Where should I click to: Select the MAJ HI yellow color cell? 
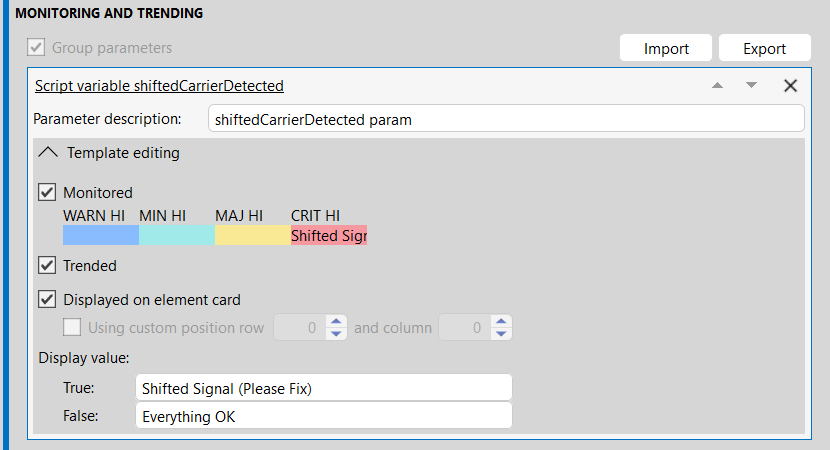click(252, 236)
